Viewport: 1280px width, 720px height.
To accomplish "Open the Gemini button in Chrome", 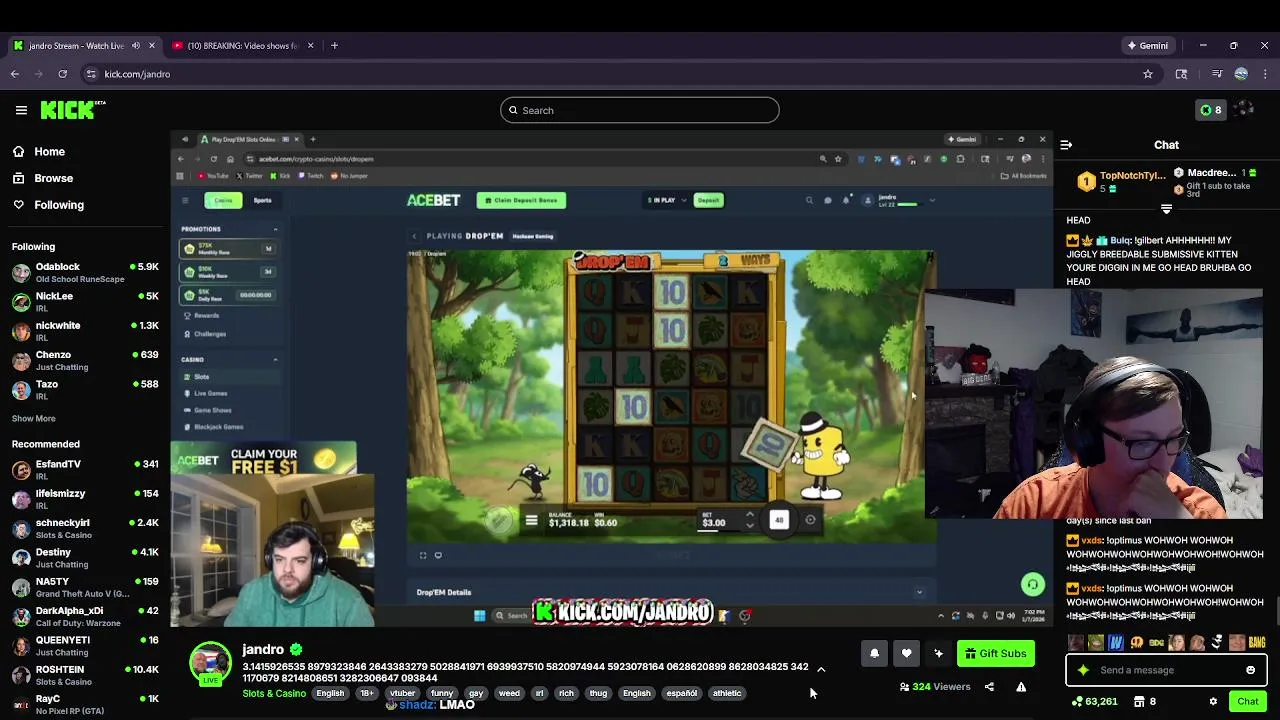I will (1148, 45).
